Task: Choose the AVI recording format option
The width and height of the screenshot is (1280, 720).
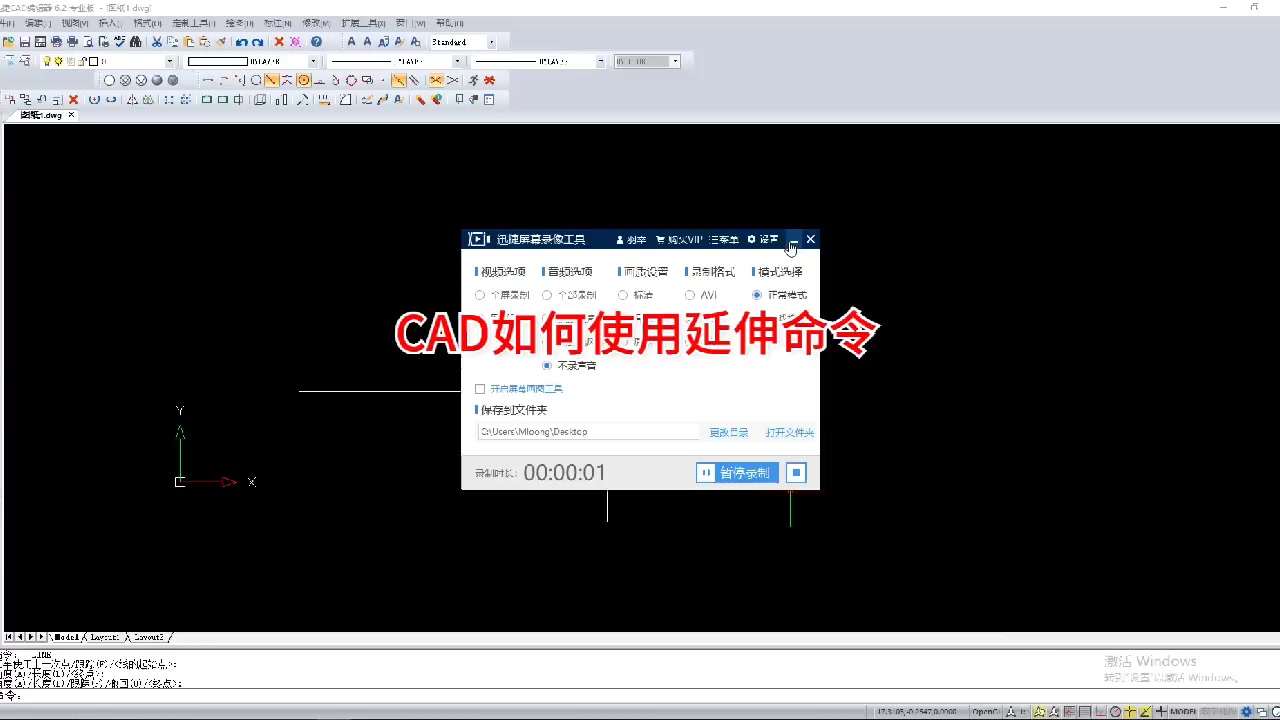Action: point(690,295)
